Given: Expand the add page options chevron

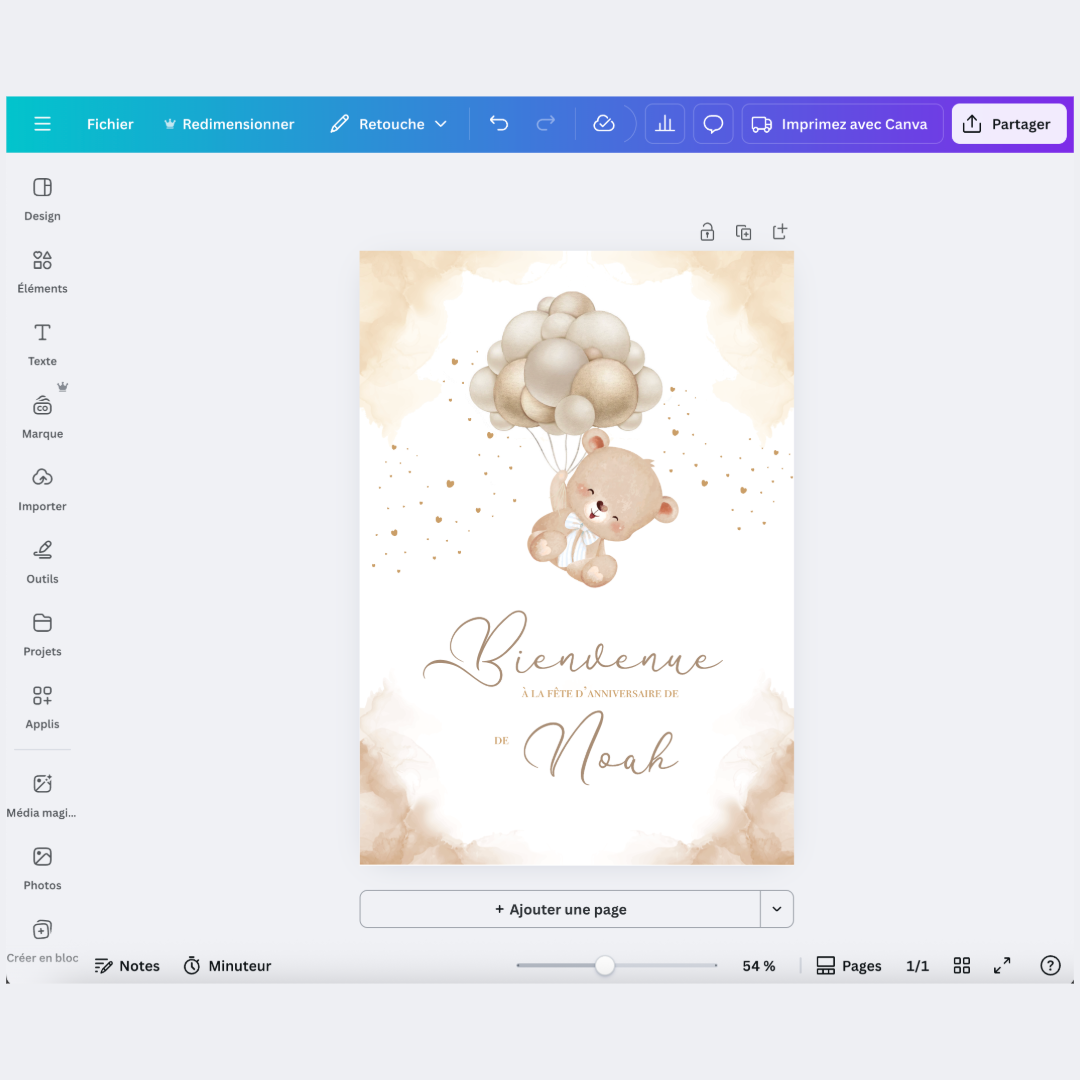Looking at the screenshot, I should (x=777, y=909).
